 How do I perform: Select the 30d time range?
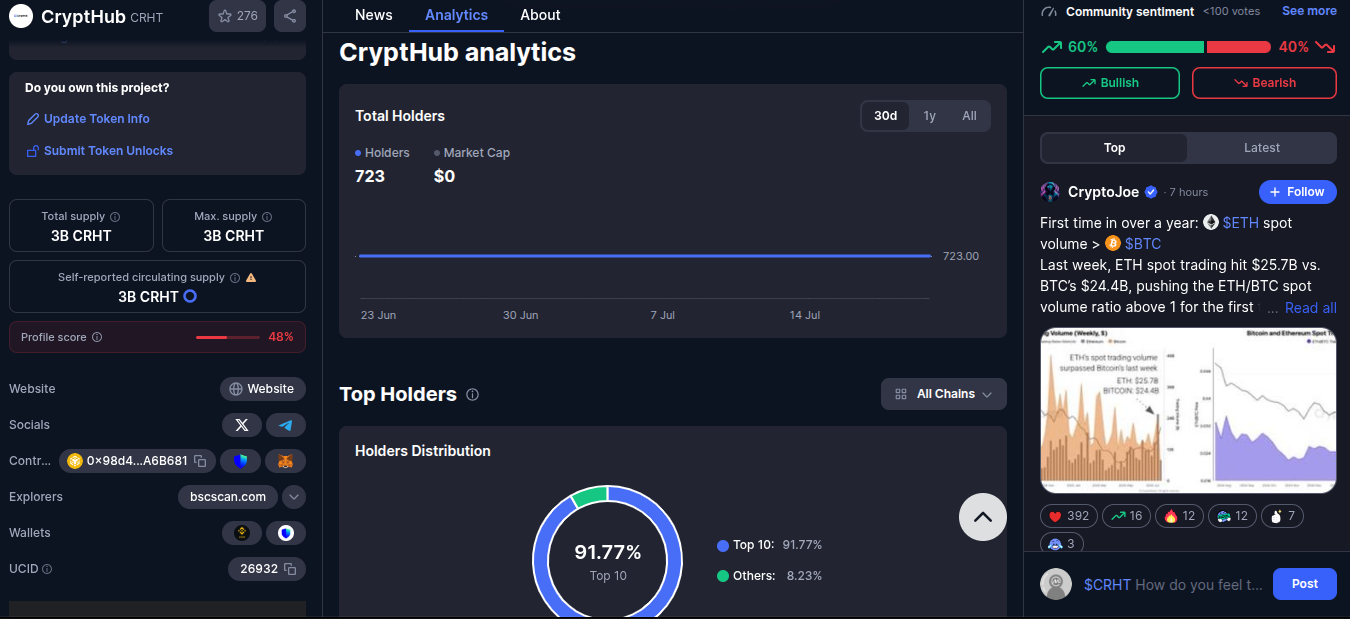coord(886,116)
